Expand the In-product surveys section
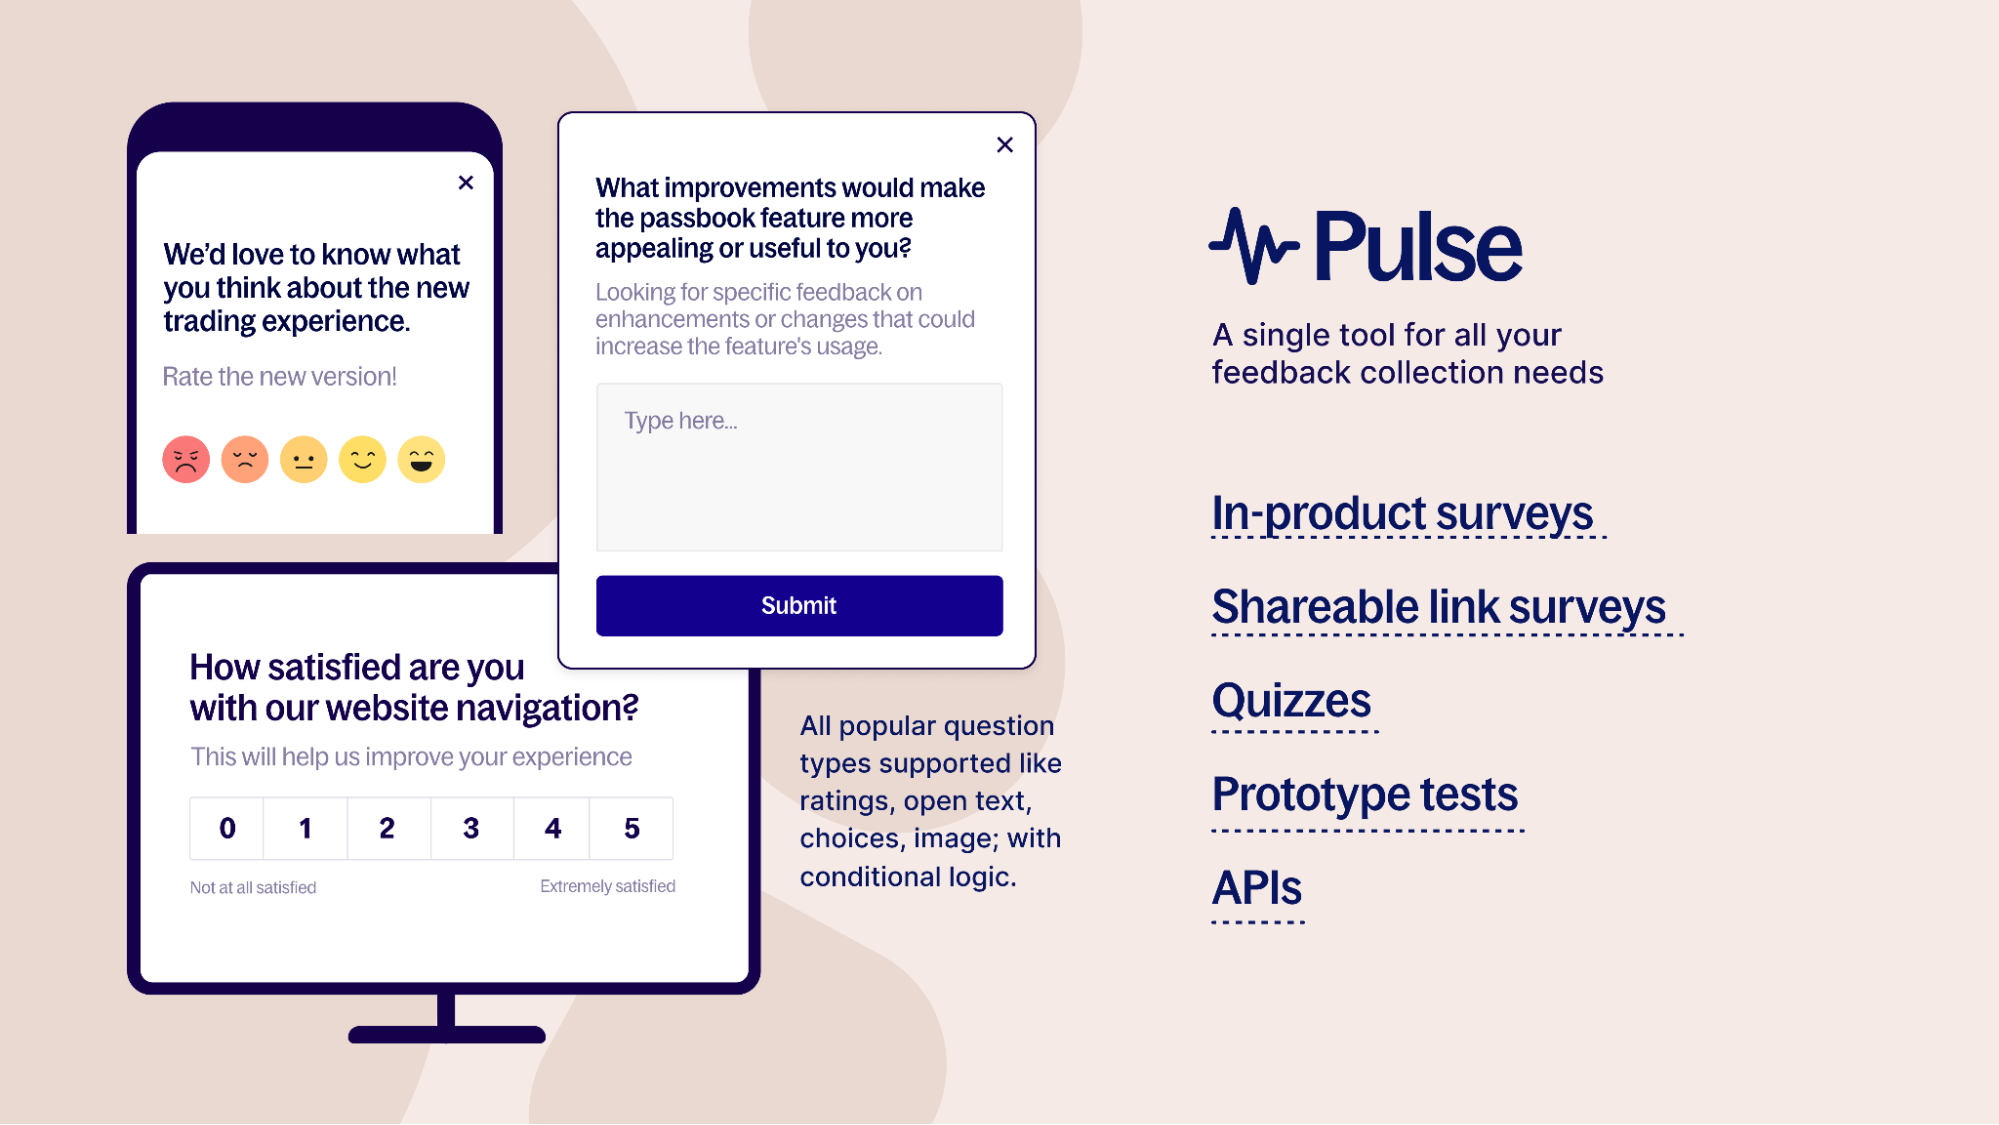This screenshot has width=1999, height=1125. coord(1403,512)
